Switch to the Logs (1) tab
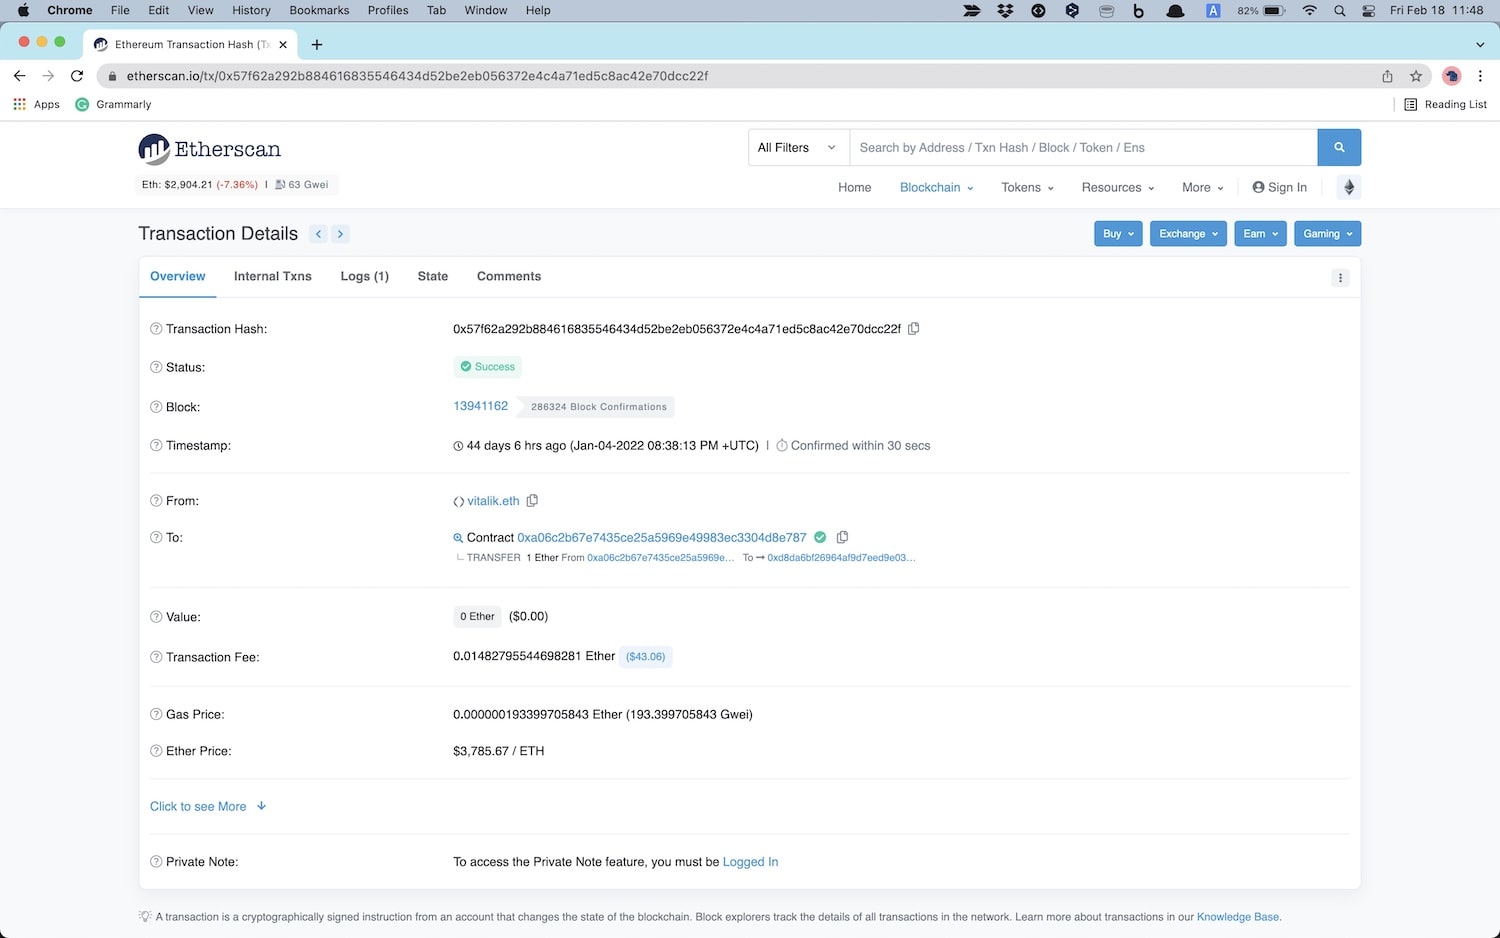Screen dimensions: 1500x938 point(364,276)
